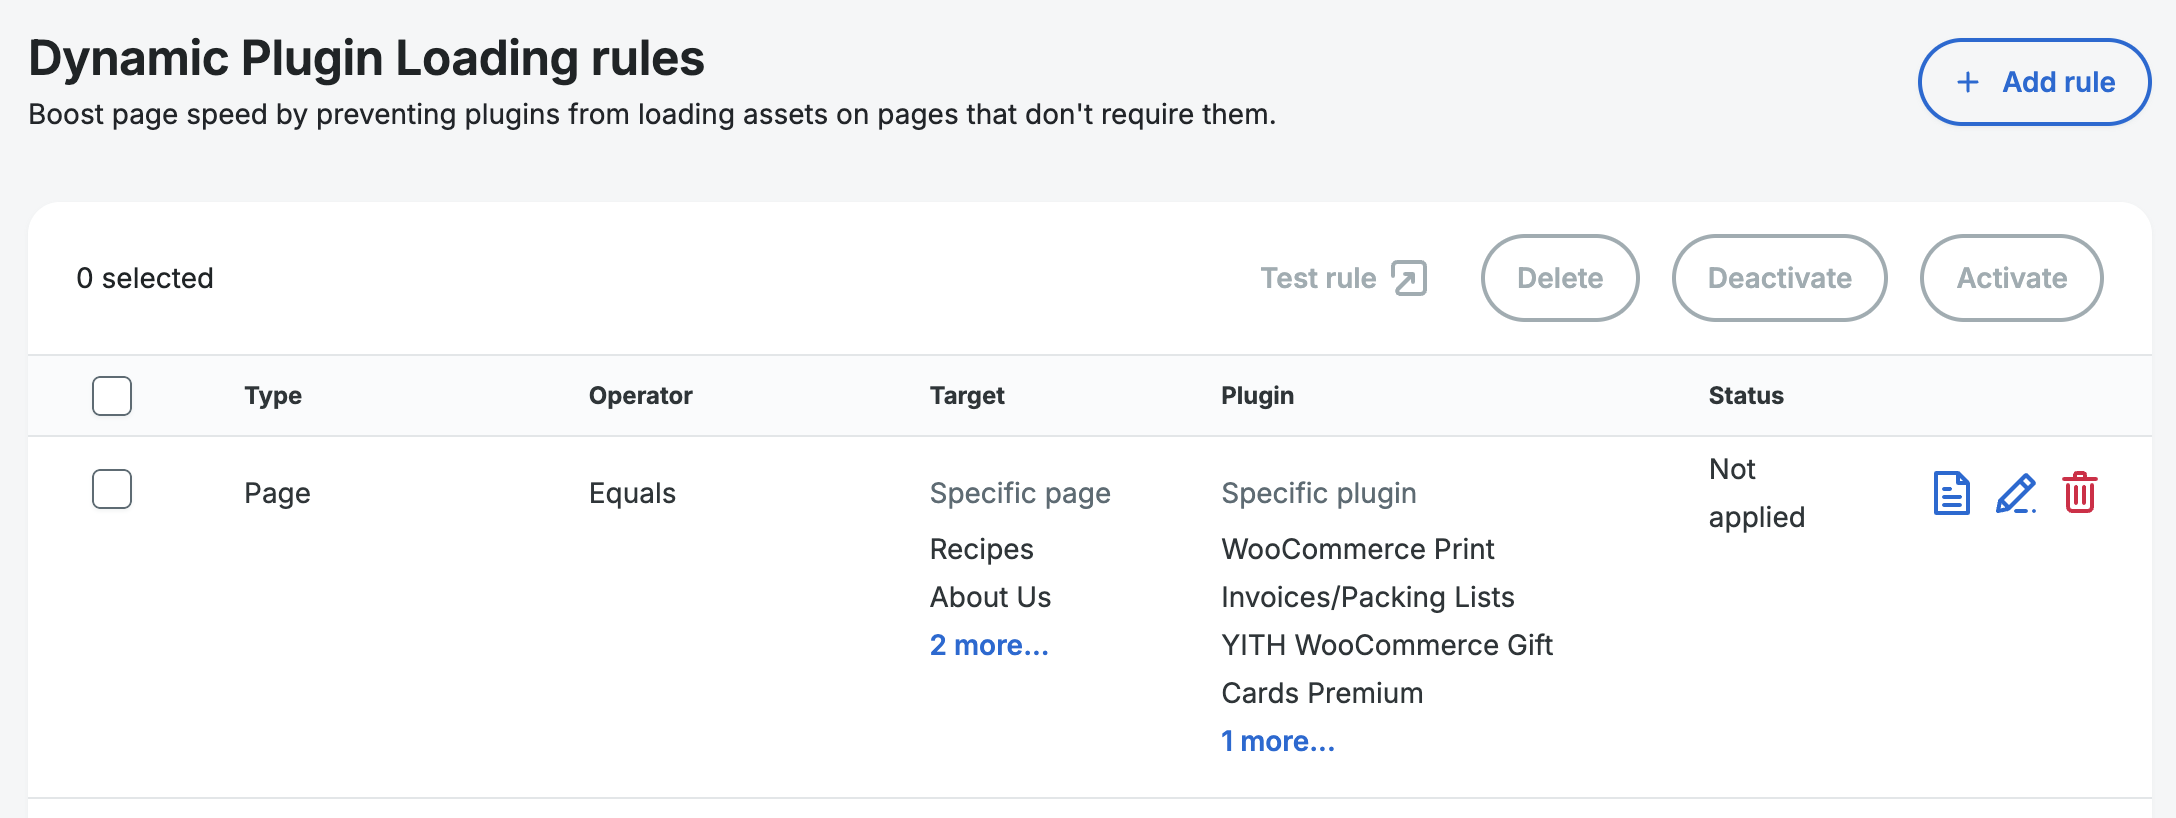Tick the select-all checkbox in table header

(x=112, y=396)
